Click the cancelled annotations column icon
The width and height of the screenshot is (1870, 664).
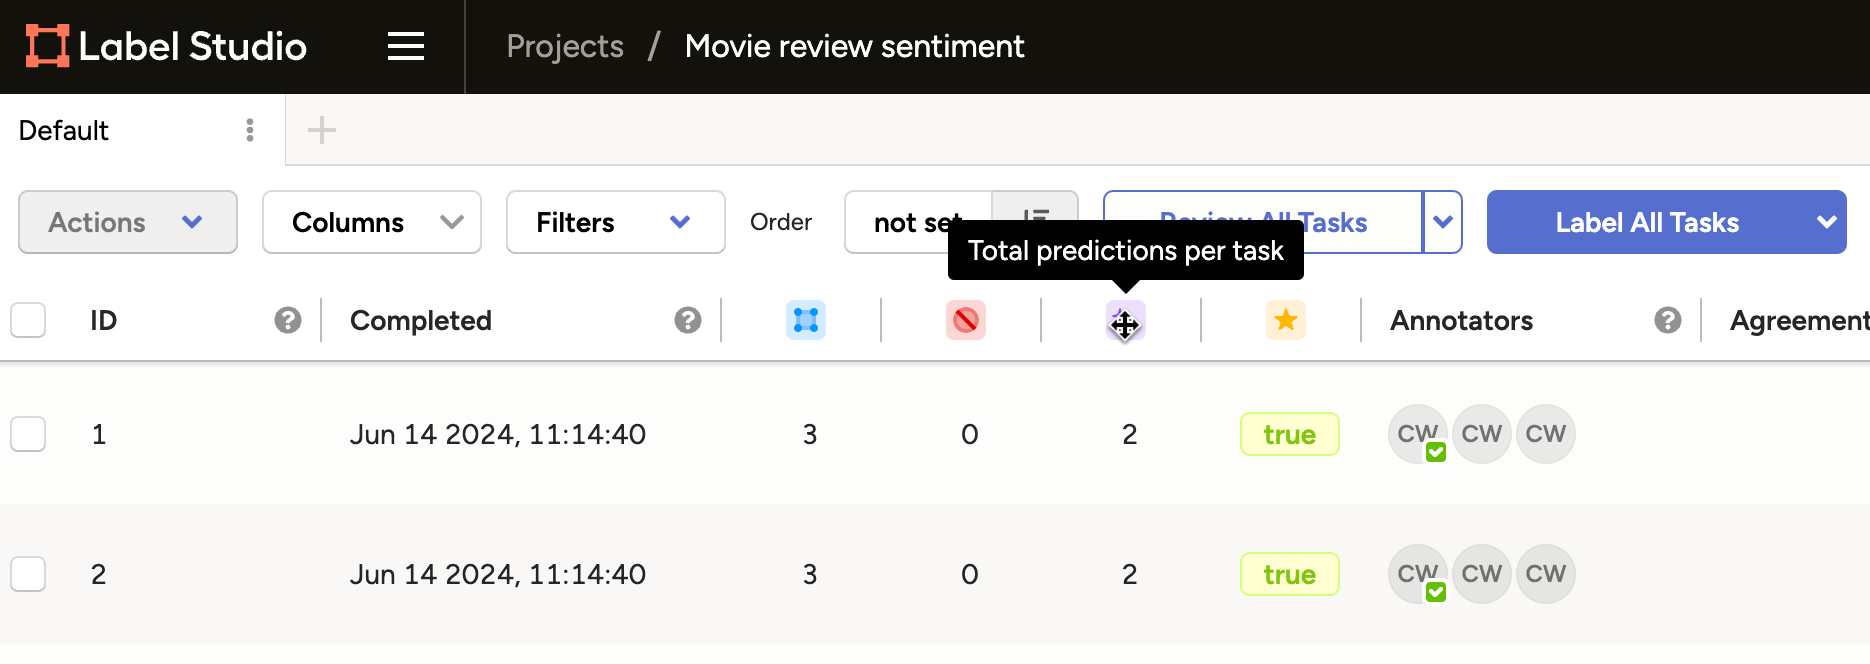[965, 320]
